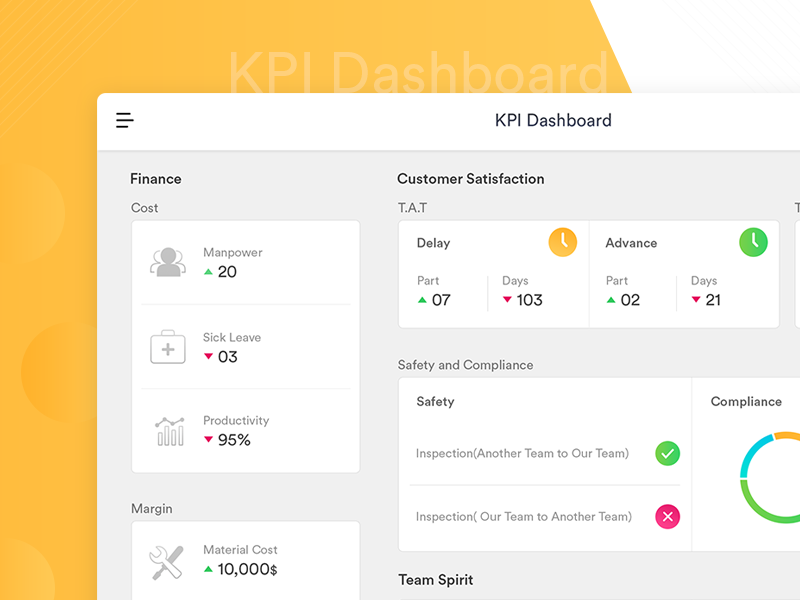This screenshot has width=800, height=600.
Task: Select the Finance section heading
Action: [x=156, y=179]
